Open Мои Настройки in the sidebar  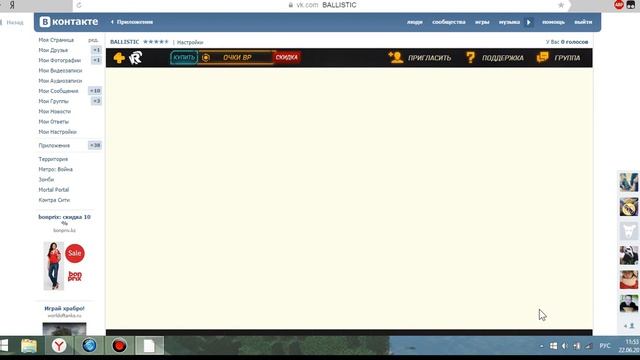pyautogui.click(x=58, y=132)
